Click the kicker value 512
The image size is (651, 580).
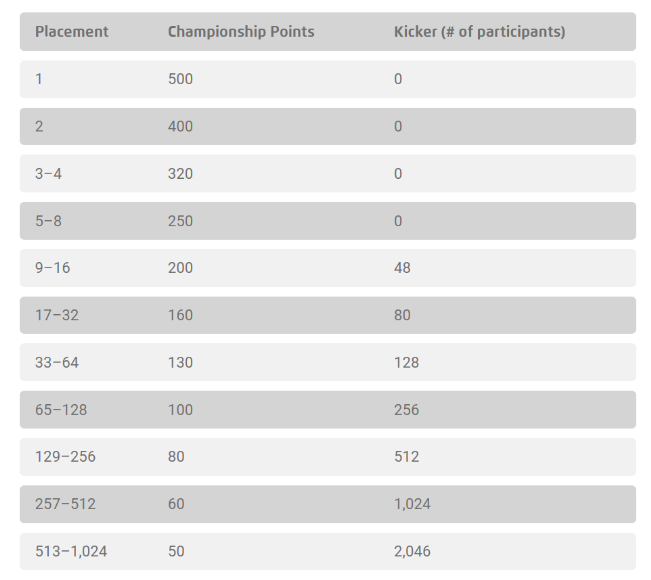pyautogui.click(x=406, y=457)
